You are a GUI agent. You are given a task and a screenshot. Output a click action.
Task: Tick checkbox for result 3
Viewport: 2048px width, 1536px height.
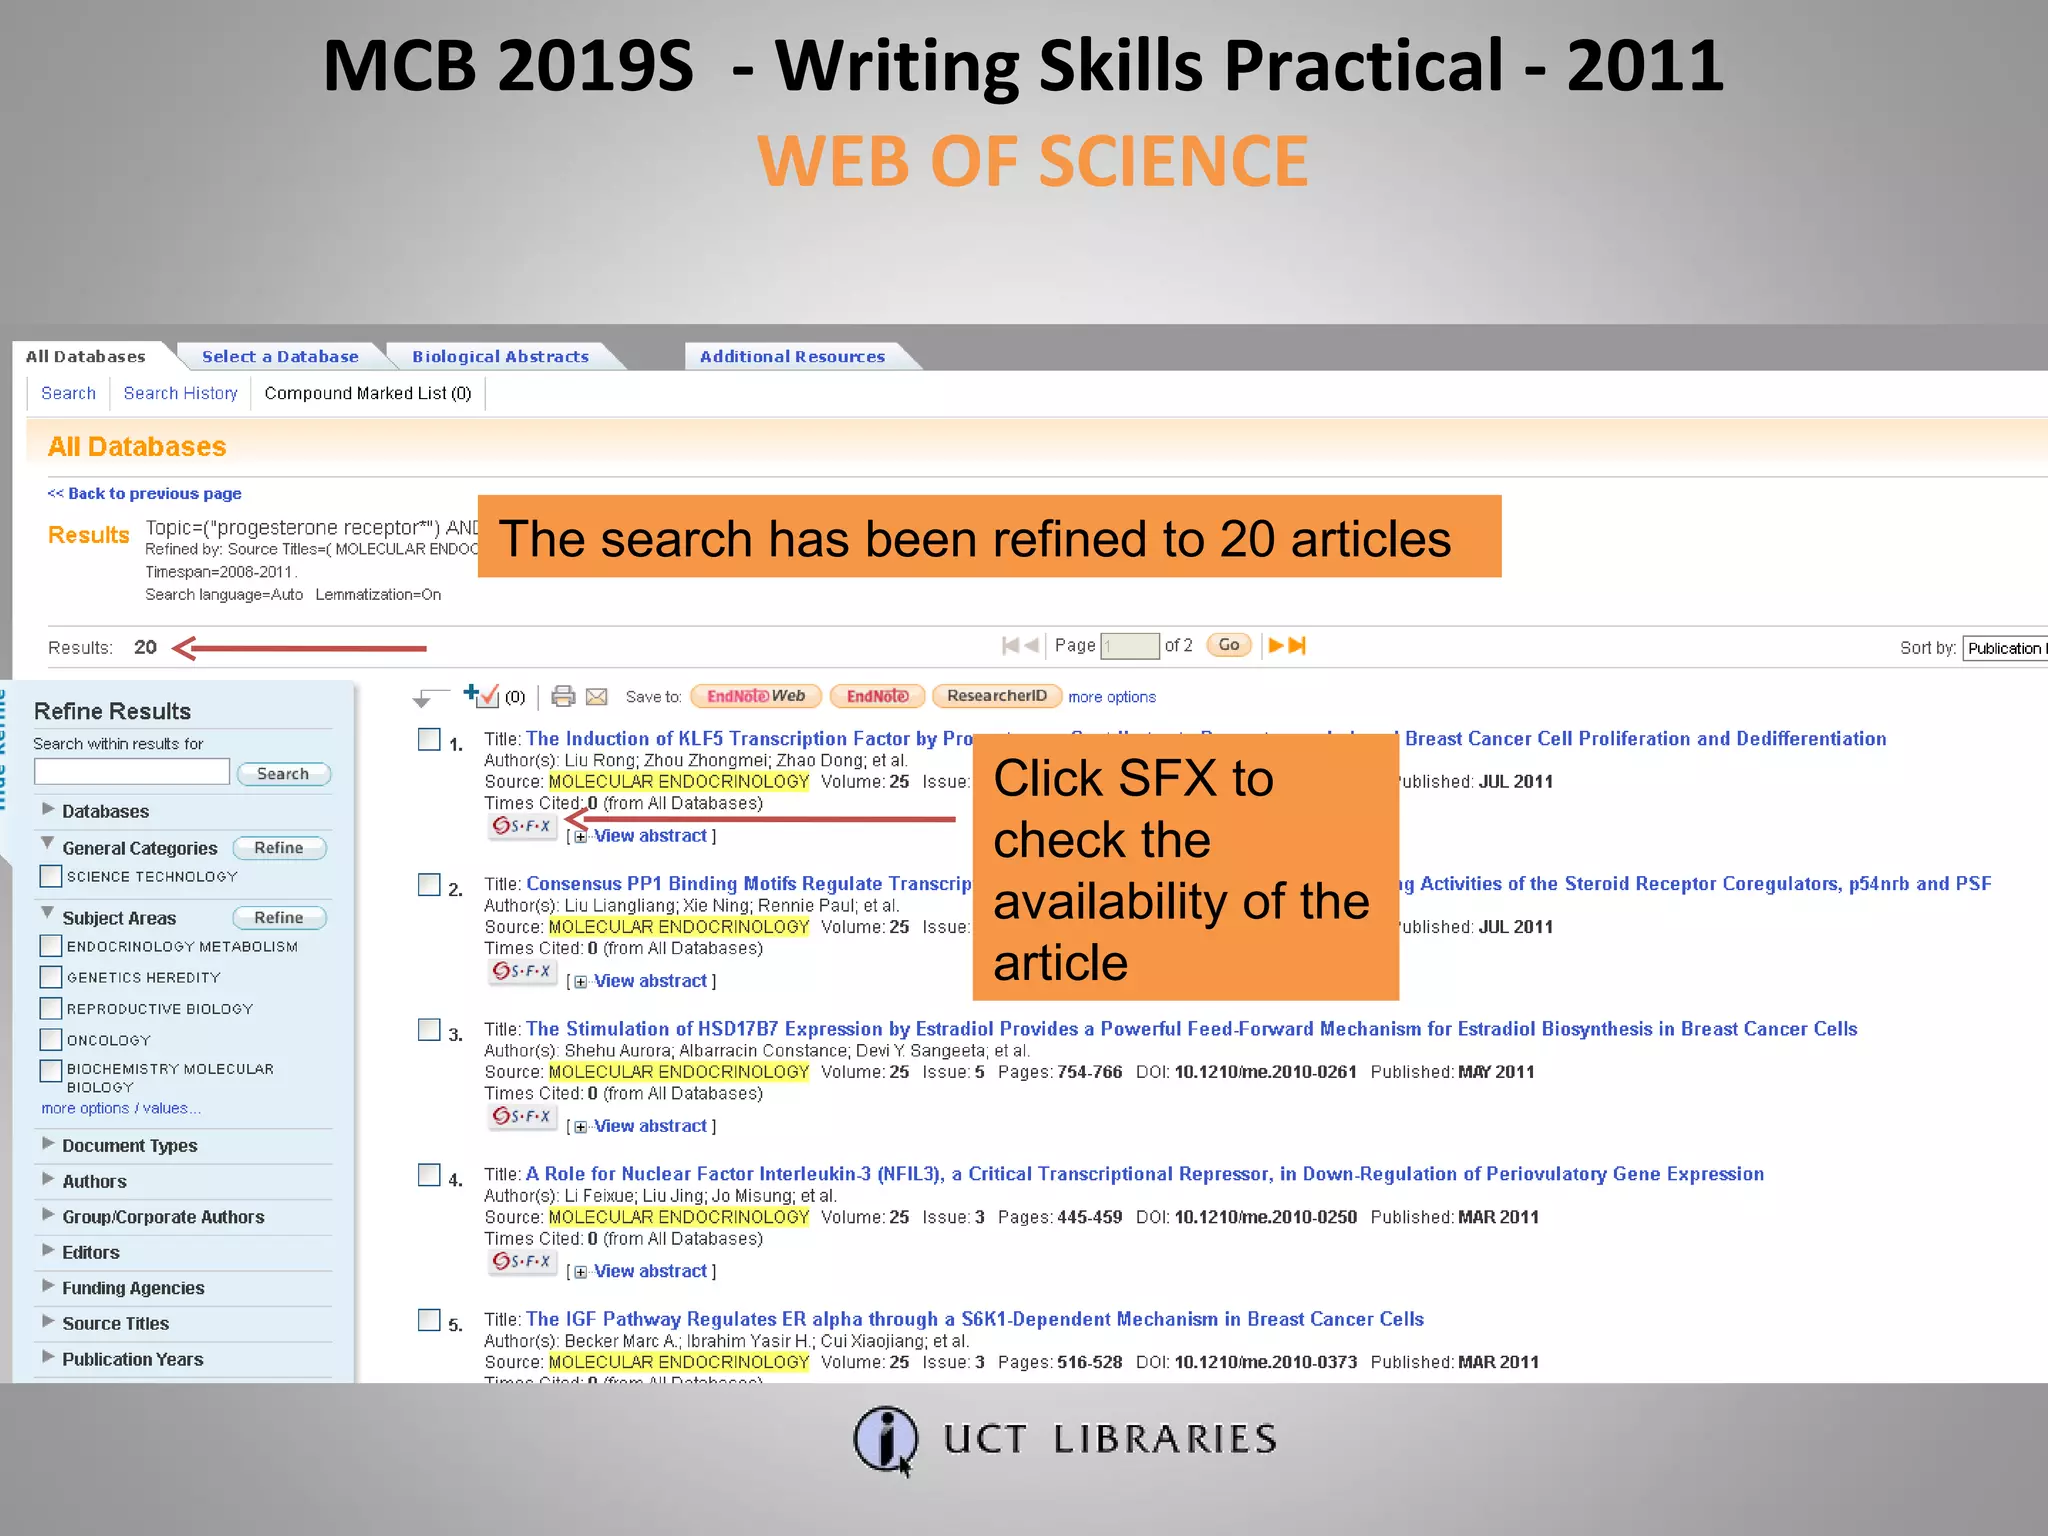click(429, 1030)
